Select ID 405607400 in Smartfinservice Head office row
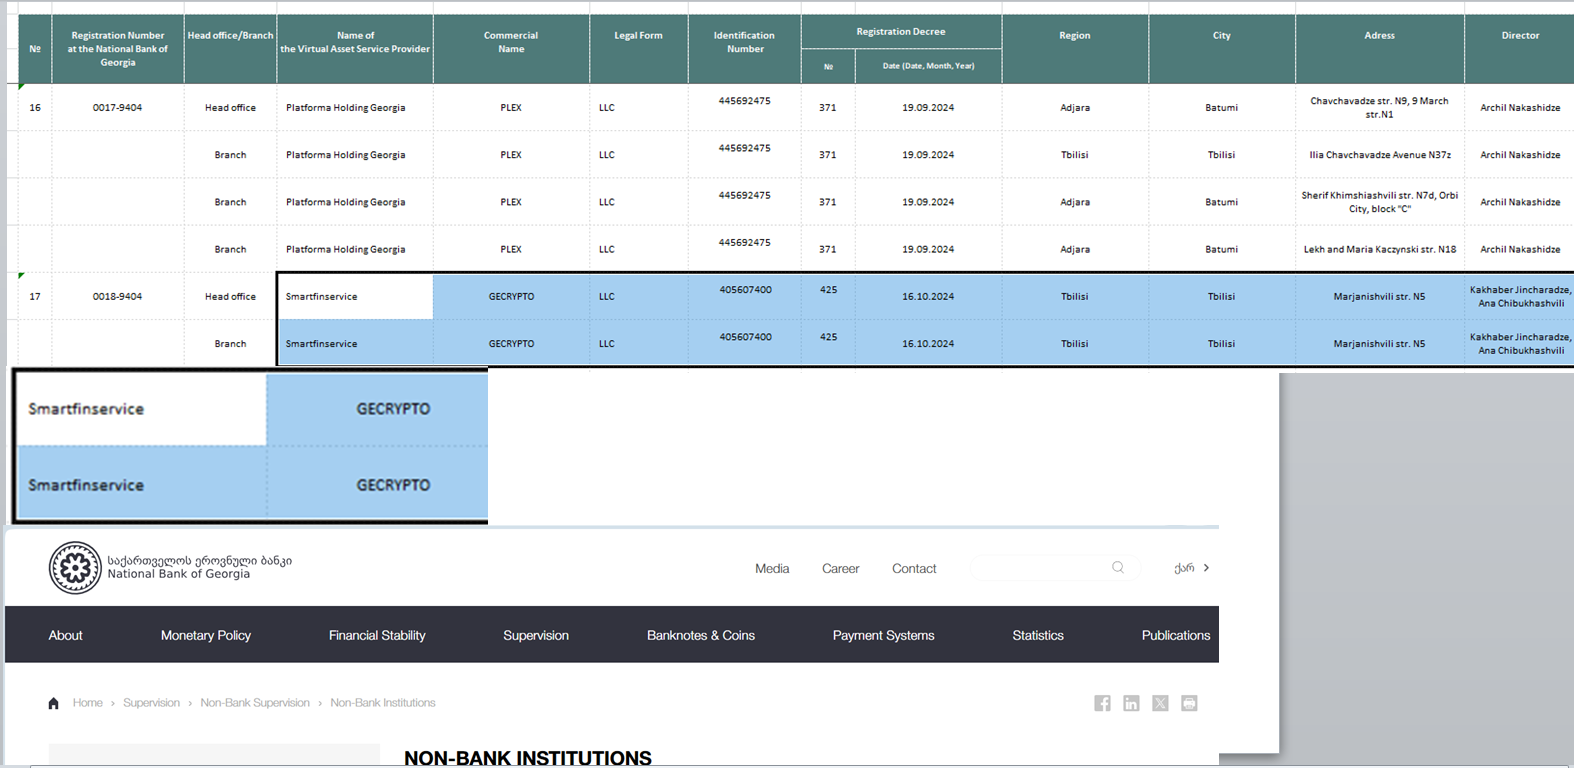Image resolution: width=1574 pixels, height=768 pixels. 745,297
